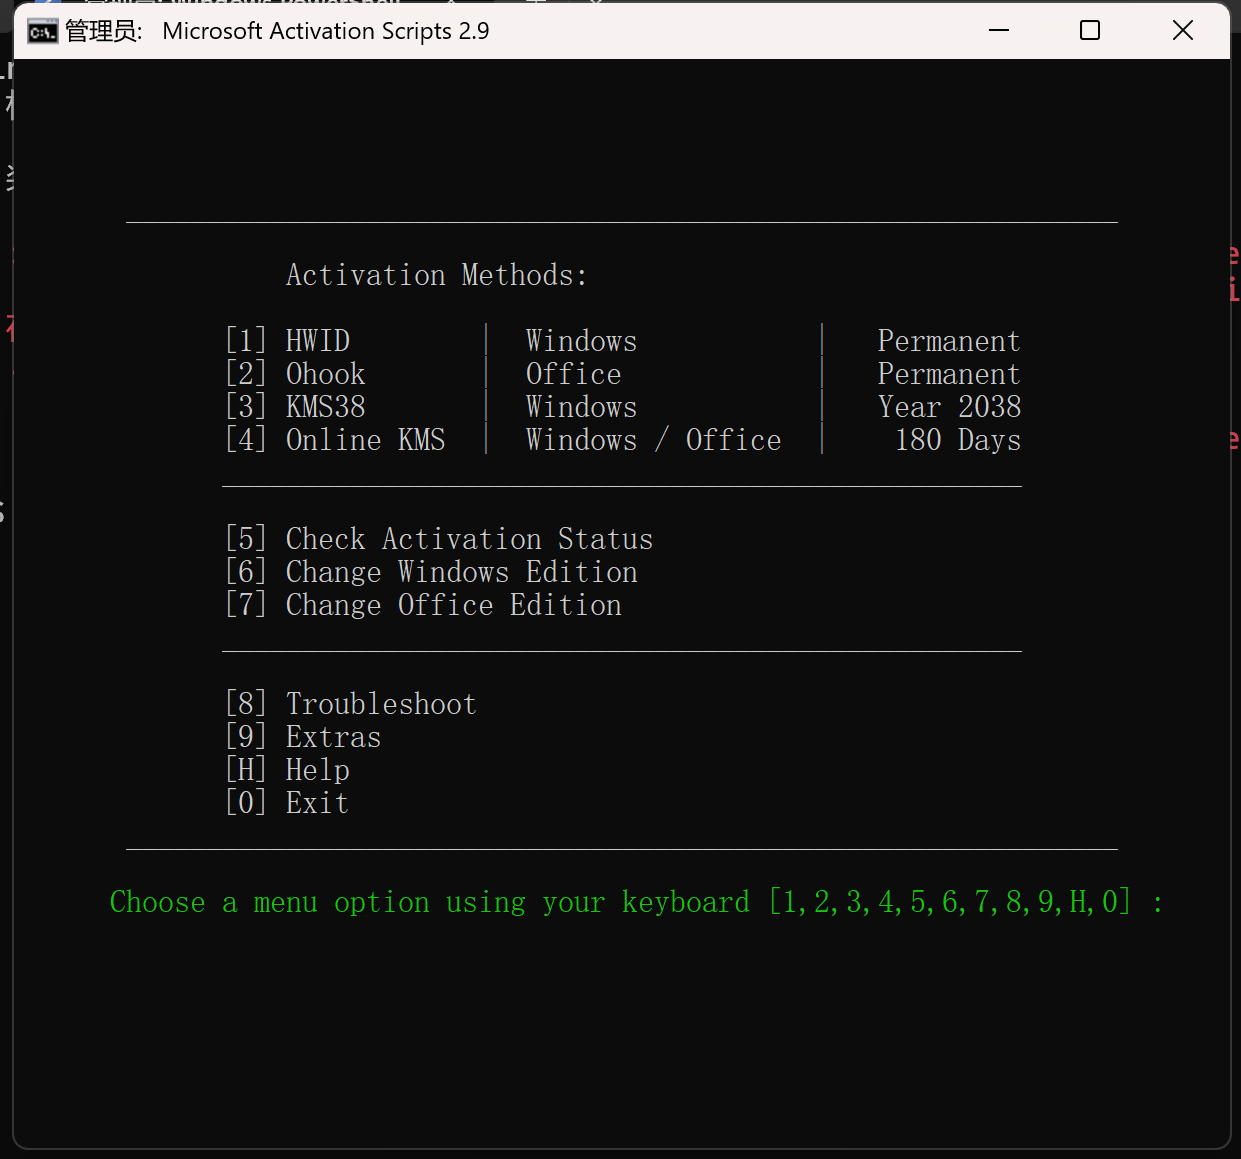Maximize the Microsoft Activation Scripts window
Viewport: 1241px width, 1159px height.
(1090, 30)
